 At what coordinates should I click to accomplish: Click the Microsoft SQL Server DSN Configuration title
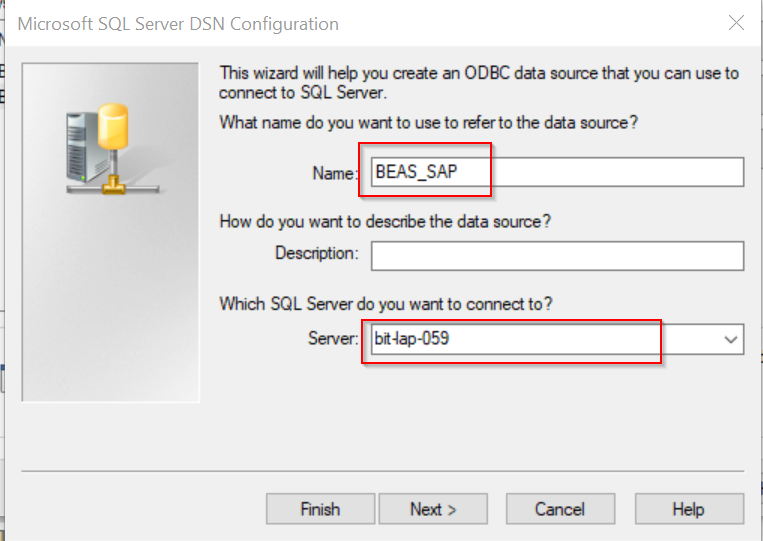tap(178, 24)
